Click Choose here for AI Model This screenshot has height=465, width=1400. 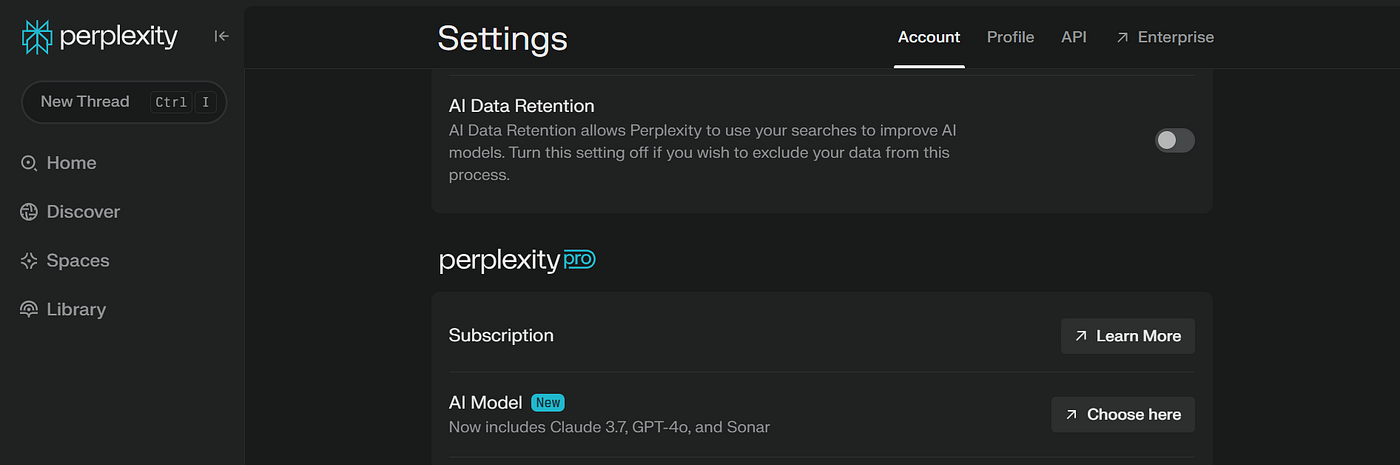pyautogui.click(x=1123, y=414)
